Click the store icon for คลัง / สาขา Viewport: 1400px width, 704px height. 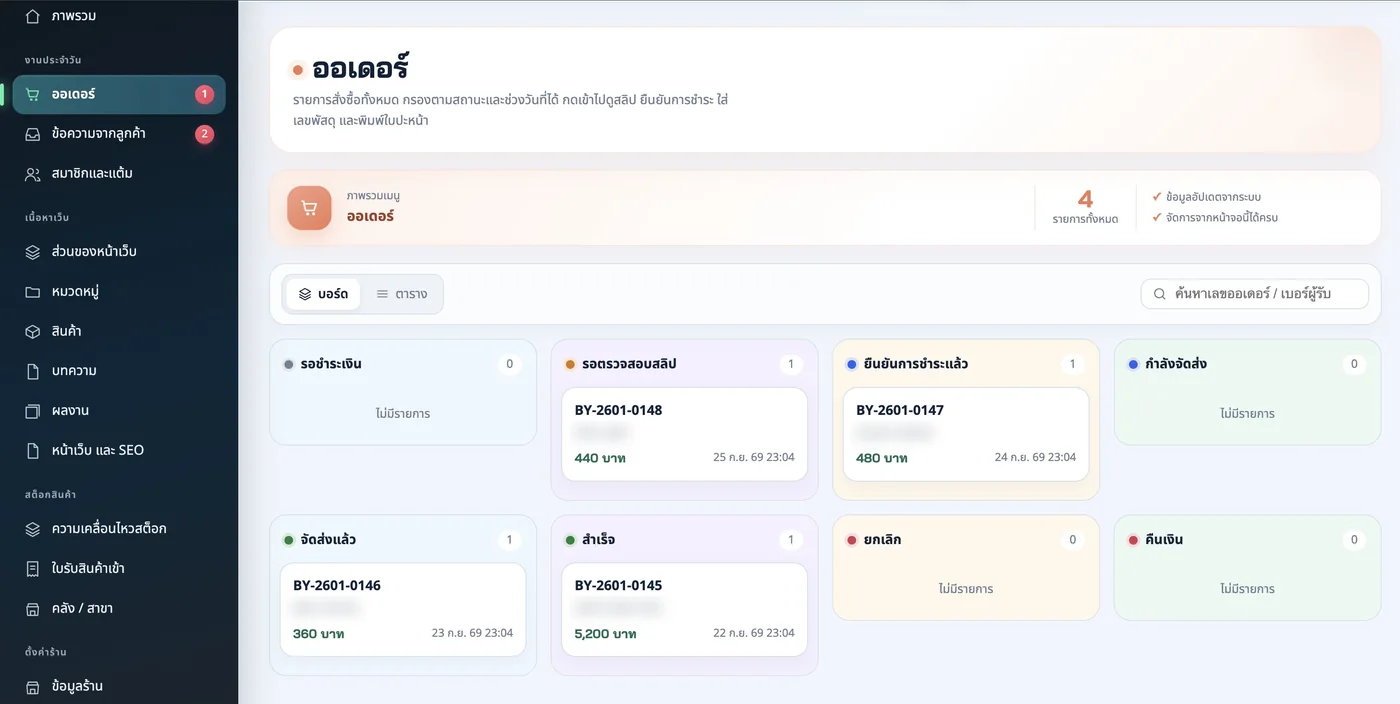click(33, 608)
